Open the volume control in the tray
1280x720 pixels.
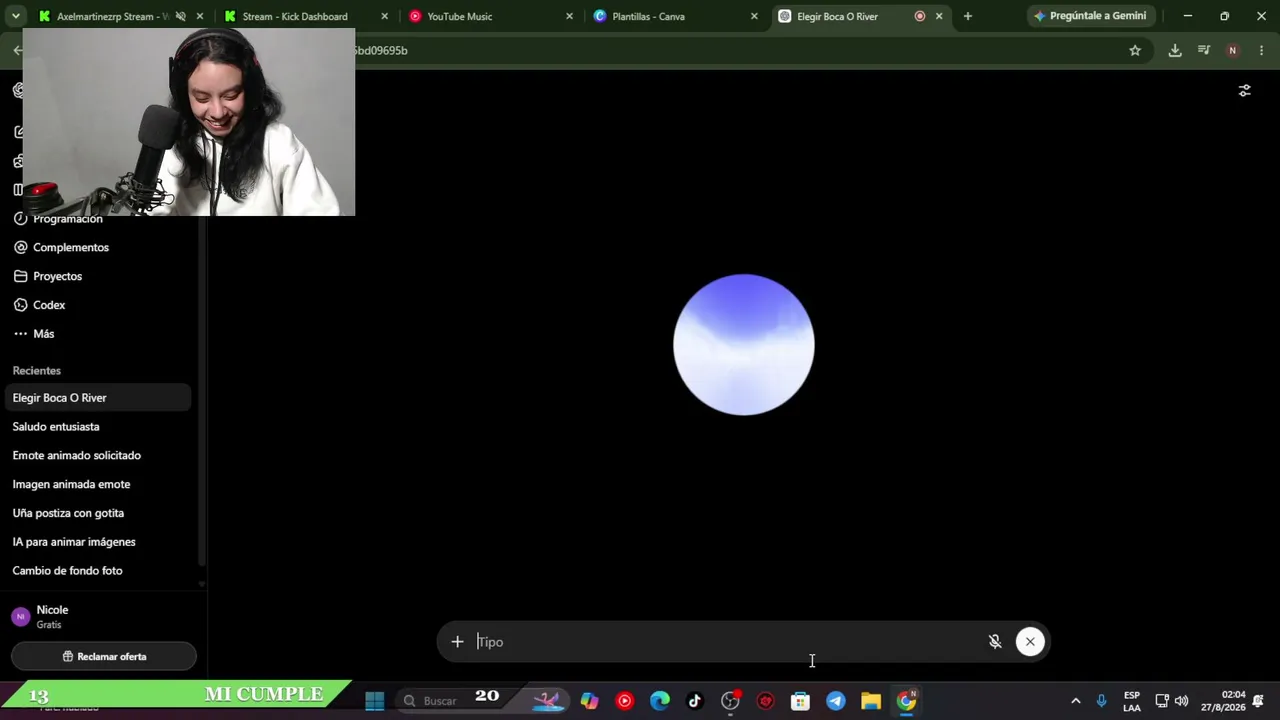pyautogui.click(x=1182, y=701)
